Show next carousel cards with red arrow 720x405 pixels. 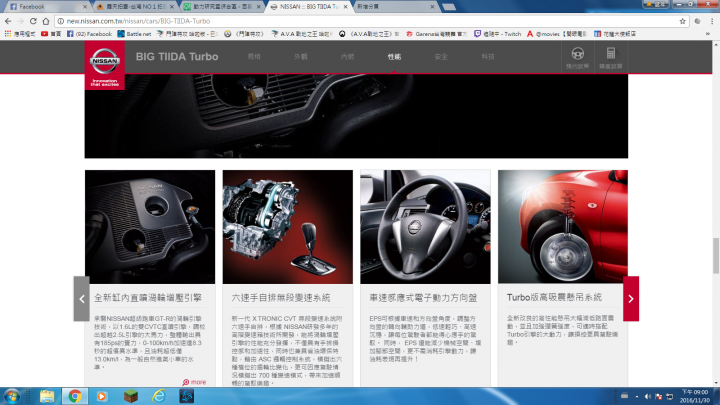(631, 299)
